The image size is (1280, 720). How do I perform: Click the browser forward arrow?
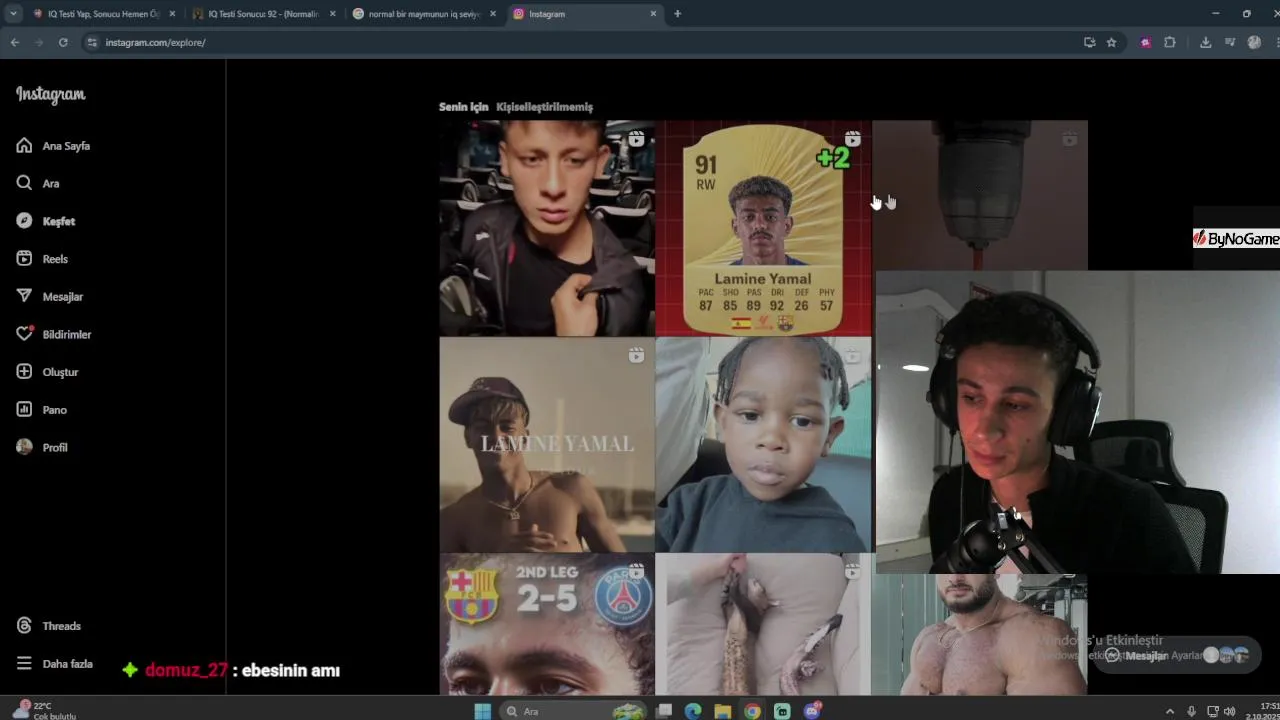pyautogui.click(x=39, y=42)
